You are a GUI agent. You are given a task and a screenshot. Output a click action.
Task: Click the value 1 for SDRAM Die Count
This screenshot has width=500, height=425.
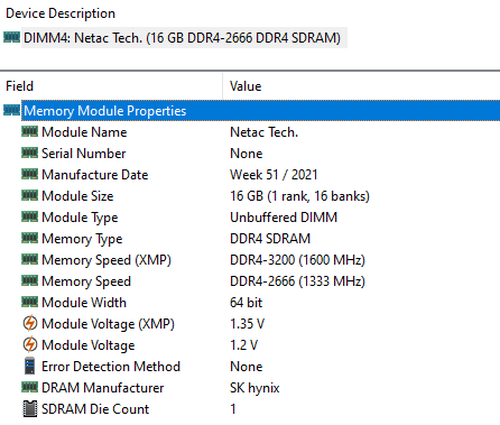click(233, 409)
